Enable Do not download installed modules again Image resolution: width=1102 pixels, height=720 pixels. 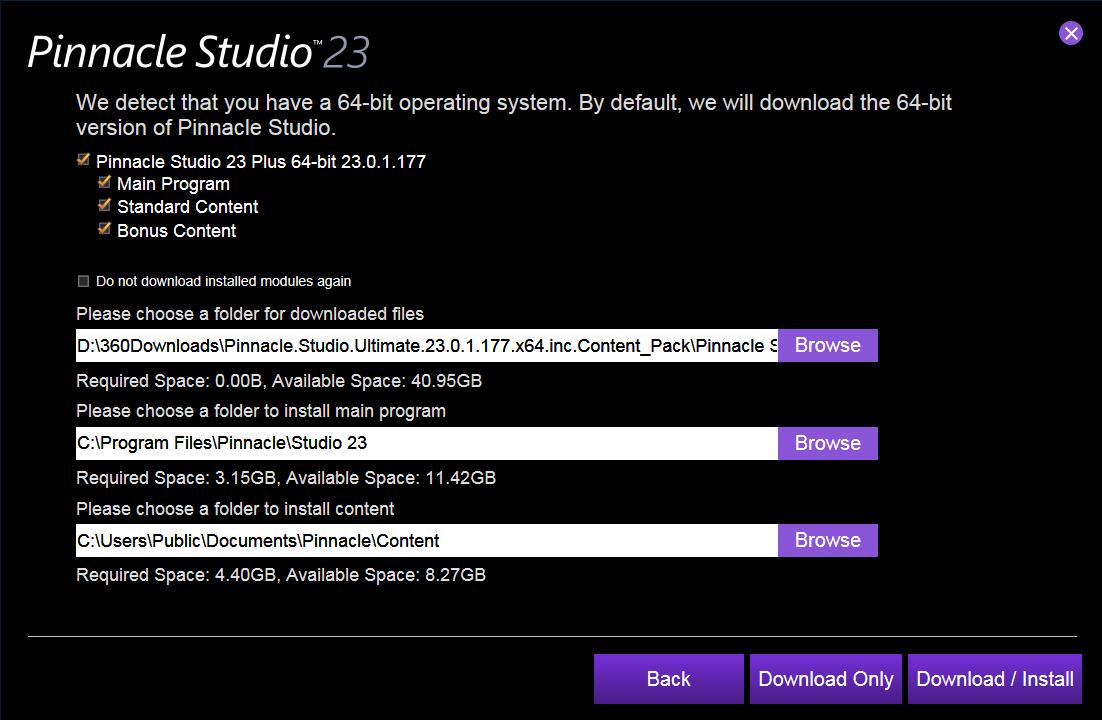click(84, 281)
